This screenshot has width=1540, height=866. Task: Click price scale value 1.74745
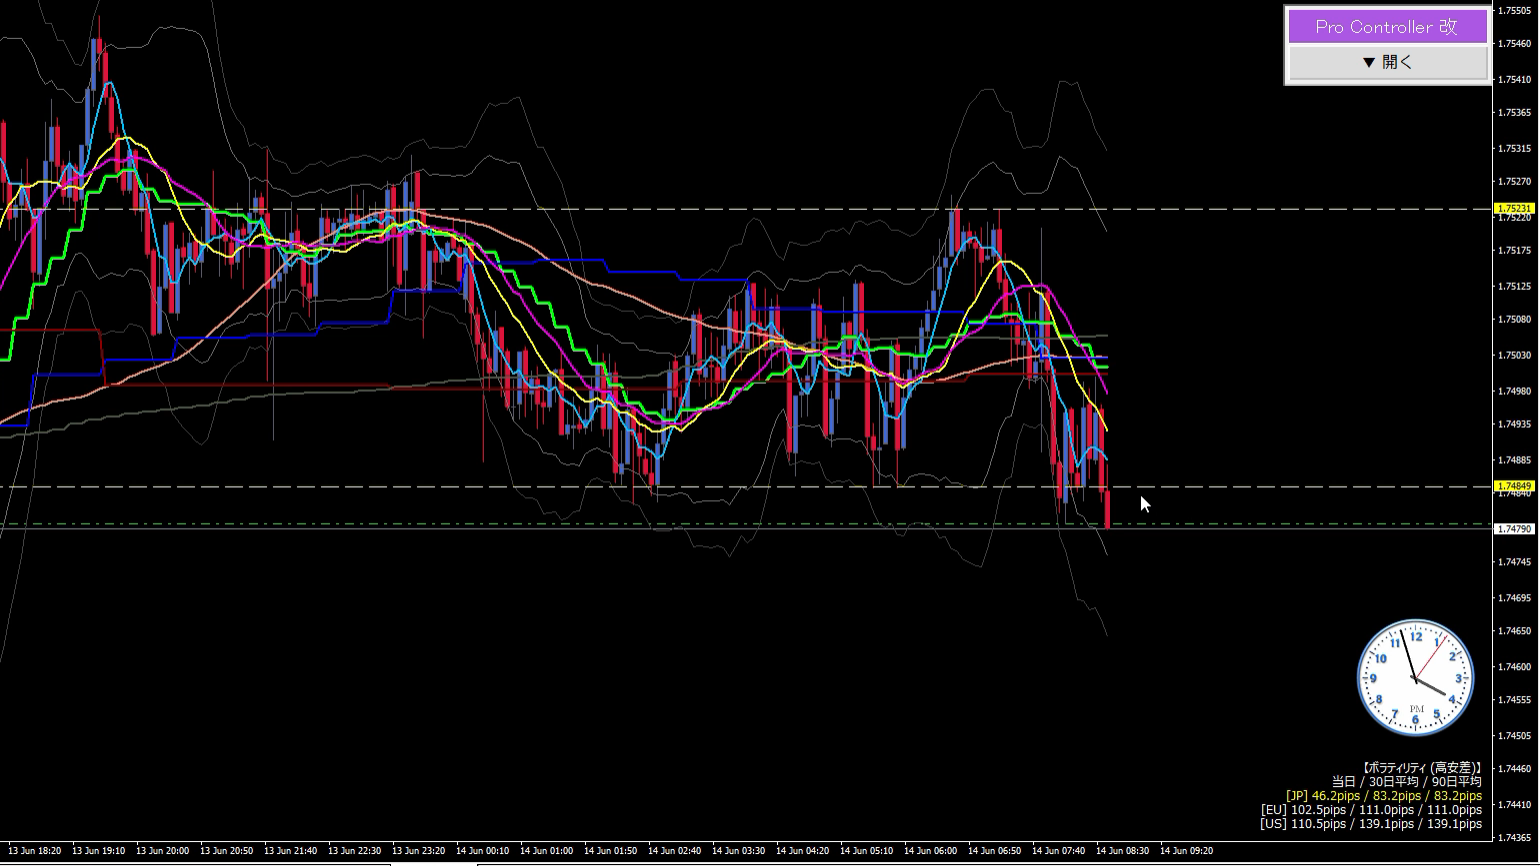click(1516, 563)
